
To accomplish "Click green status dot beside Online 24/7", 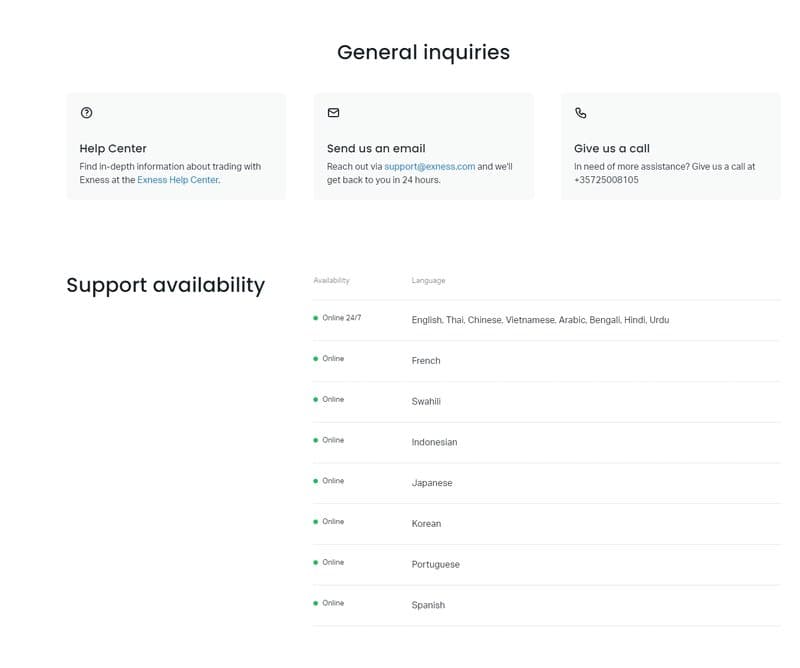I will (x=316, y=318).
